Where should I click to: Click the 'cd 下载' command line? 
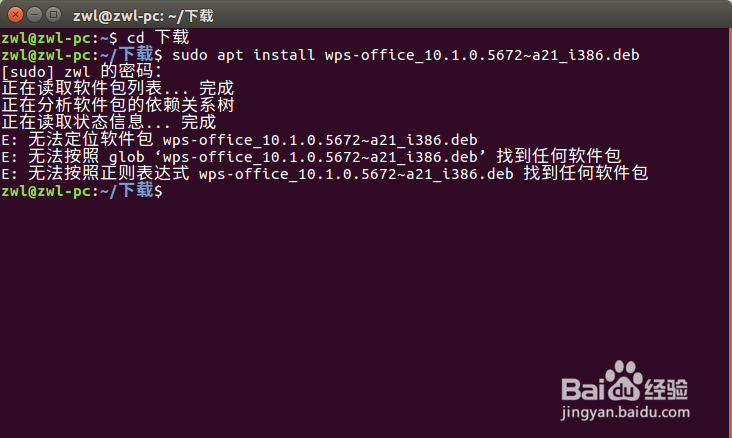click(158, 37)
